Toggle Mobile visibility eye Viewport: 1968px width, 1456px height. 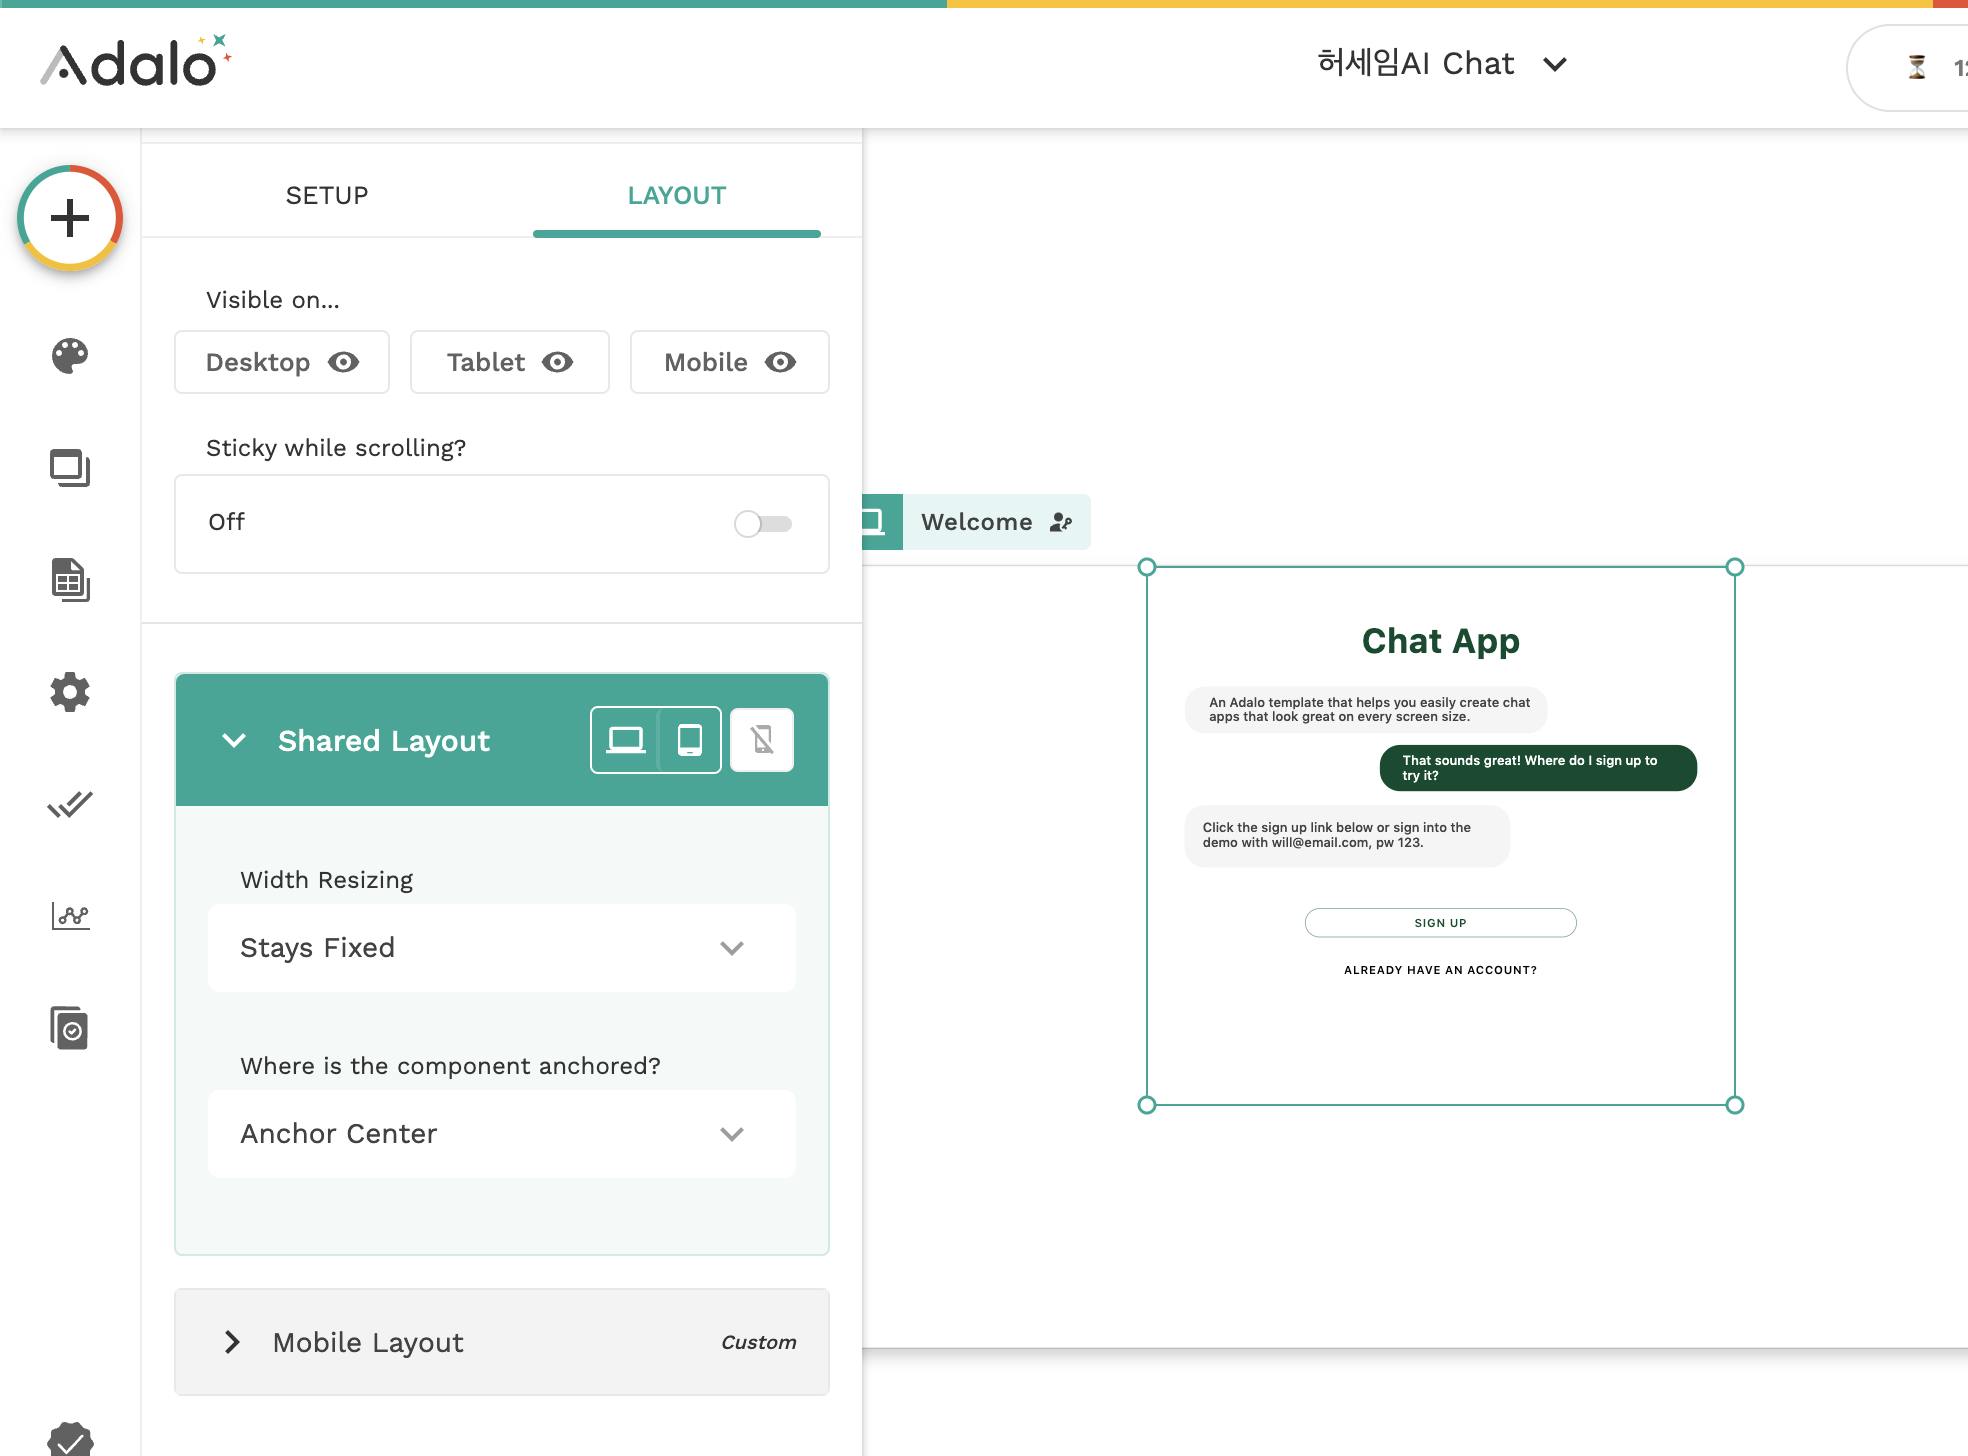(780, 362)
